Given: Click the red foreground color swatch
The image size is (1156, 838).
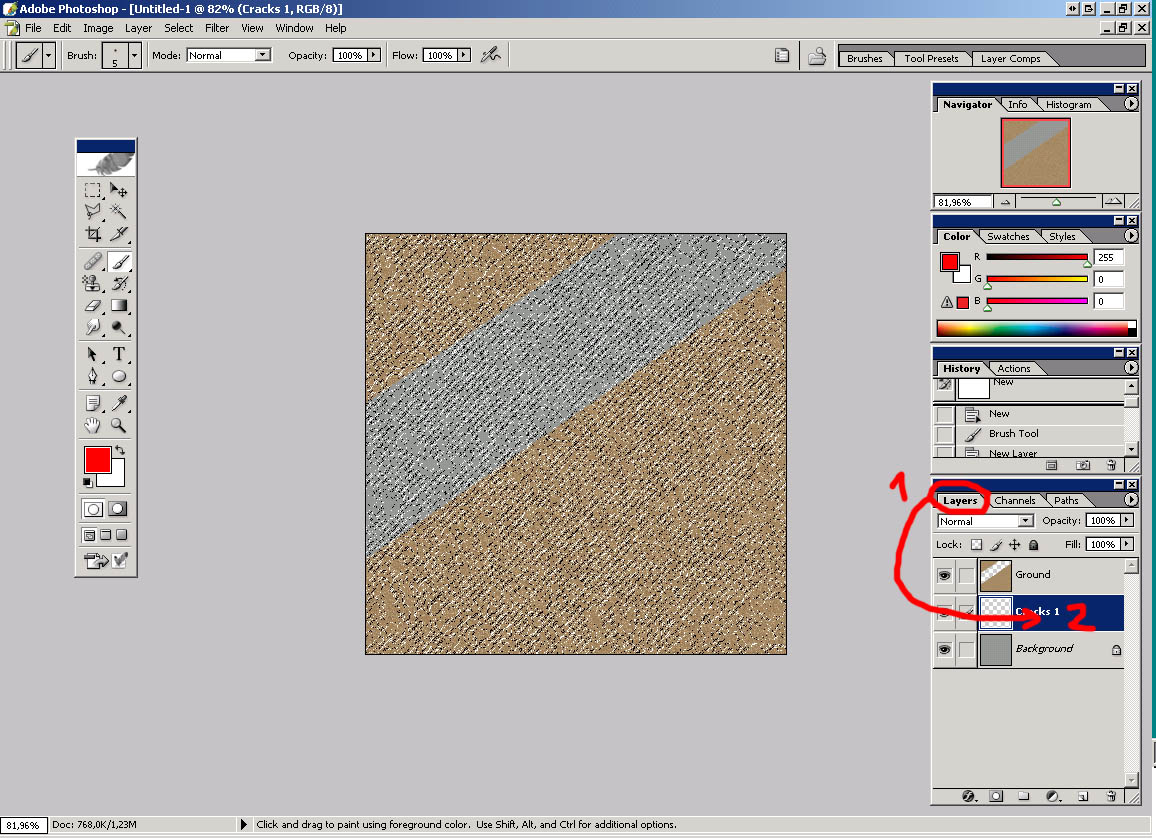Looking at the screenshot, I should coord(96,460).
